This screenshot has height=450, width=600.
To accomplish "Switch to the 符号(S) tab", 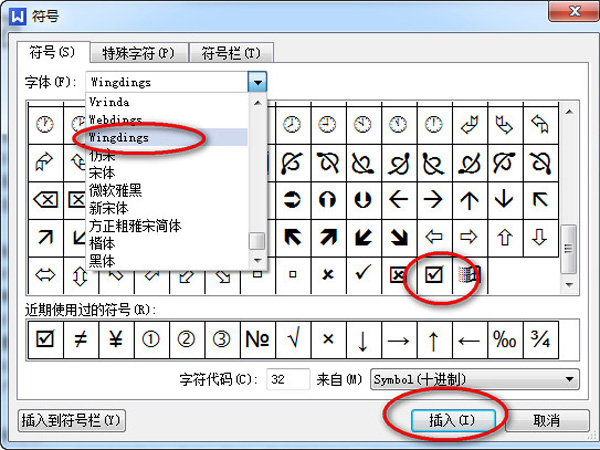I will pos(53,52).
